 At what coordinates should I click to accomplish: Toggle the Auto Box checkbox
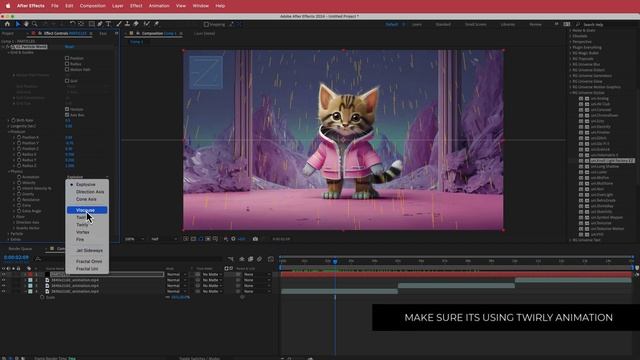click(x=67, y=115)
